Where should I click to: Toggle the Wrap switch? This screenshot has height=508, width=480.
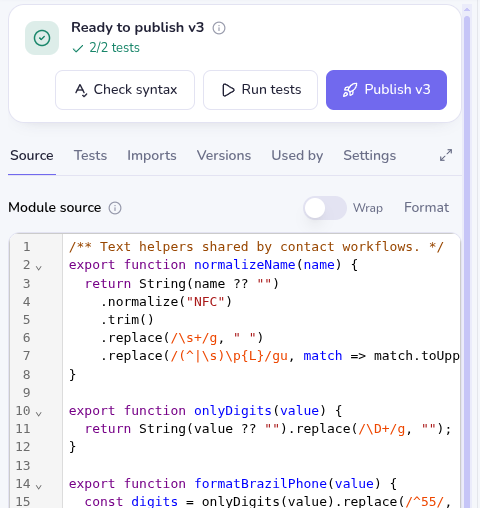click(325, 208)
